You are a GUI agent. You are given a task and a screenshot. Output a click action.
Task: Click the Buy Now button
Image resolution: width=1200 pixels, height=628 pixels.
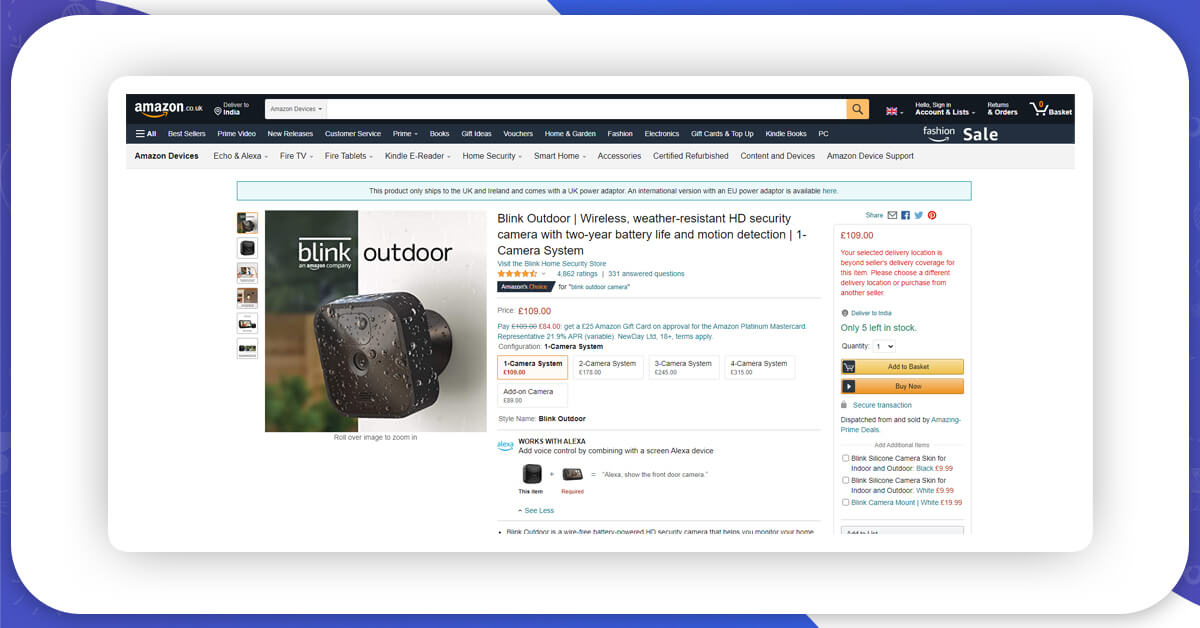[903, 386]
